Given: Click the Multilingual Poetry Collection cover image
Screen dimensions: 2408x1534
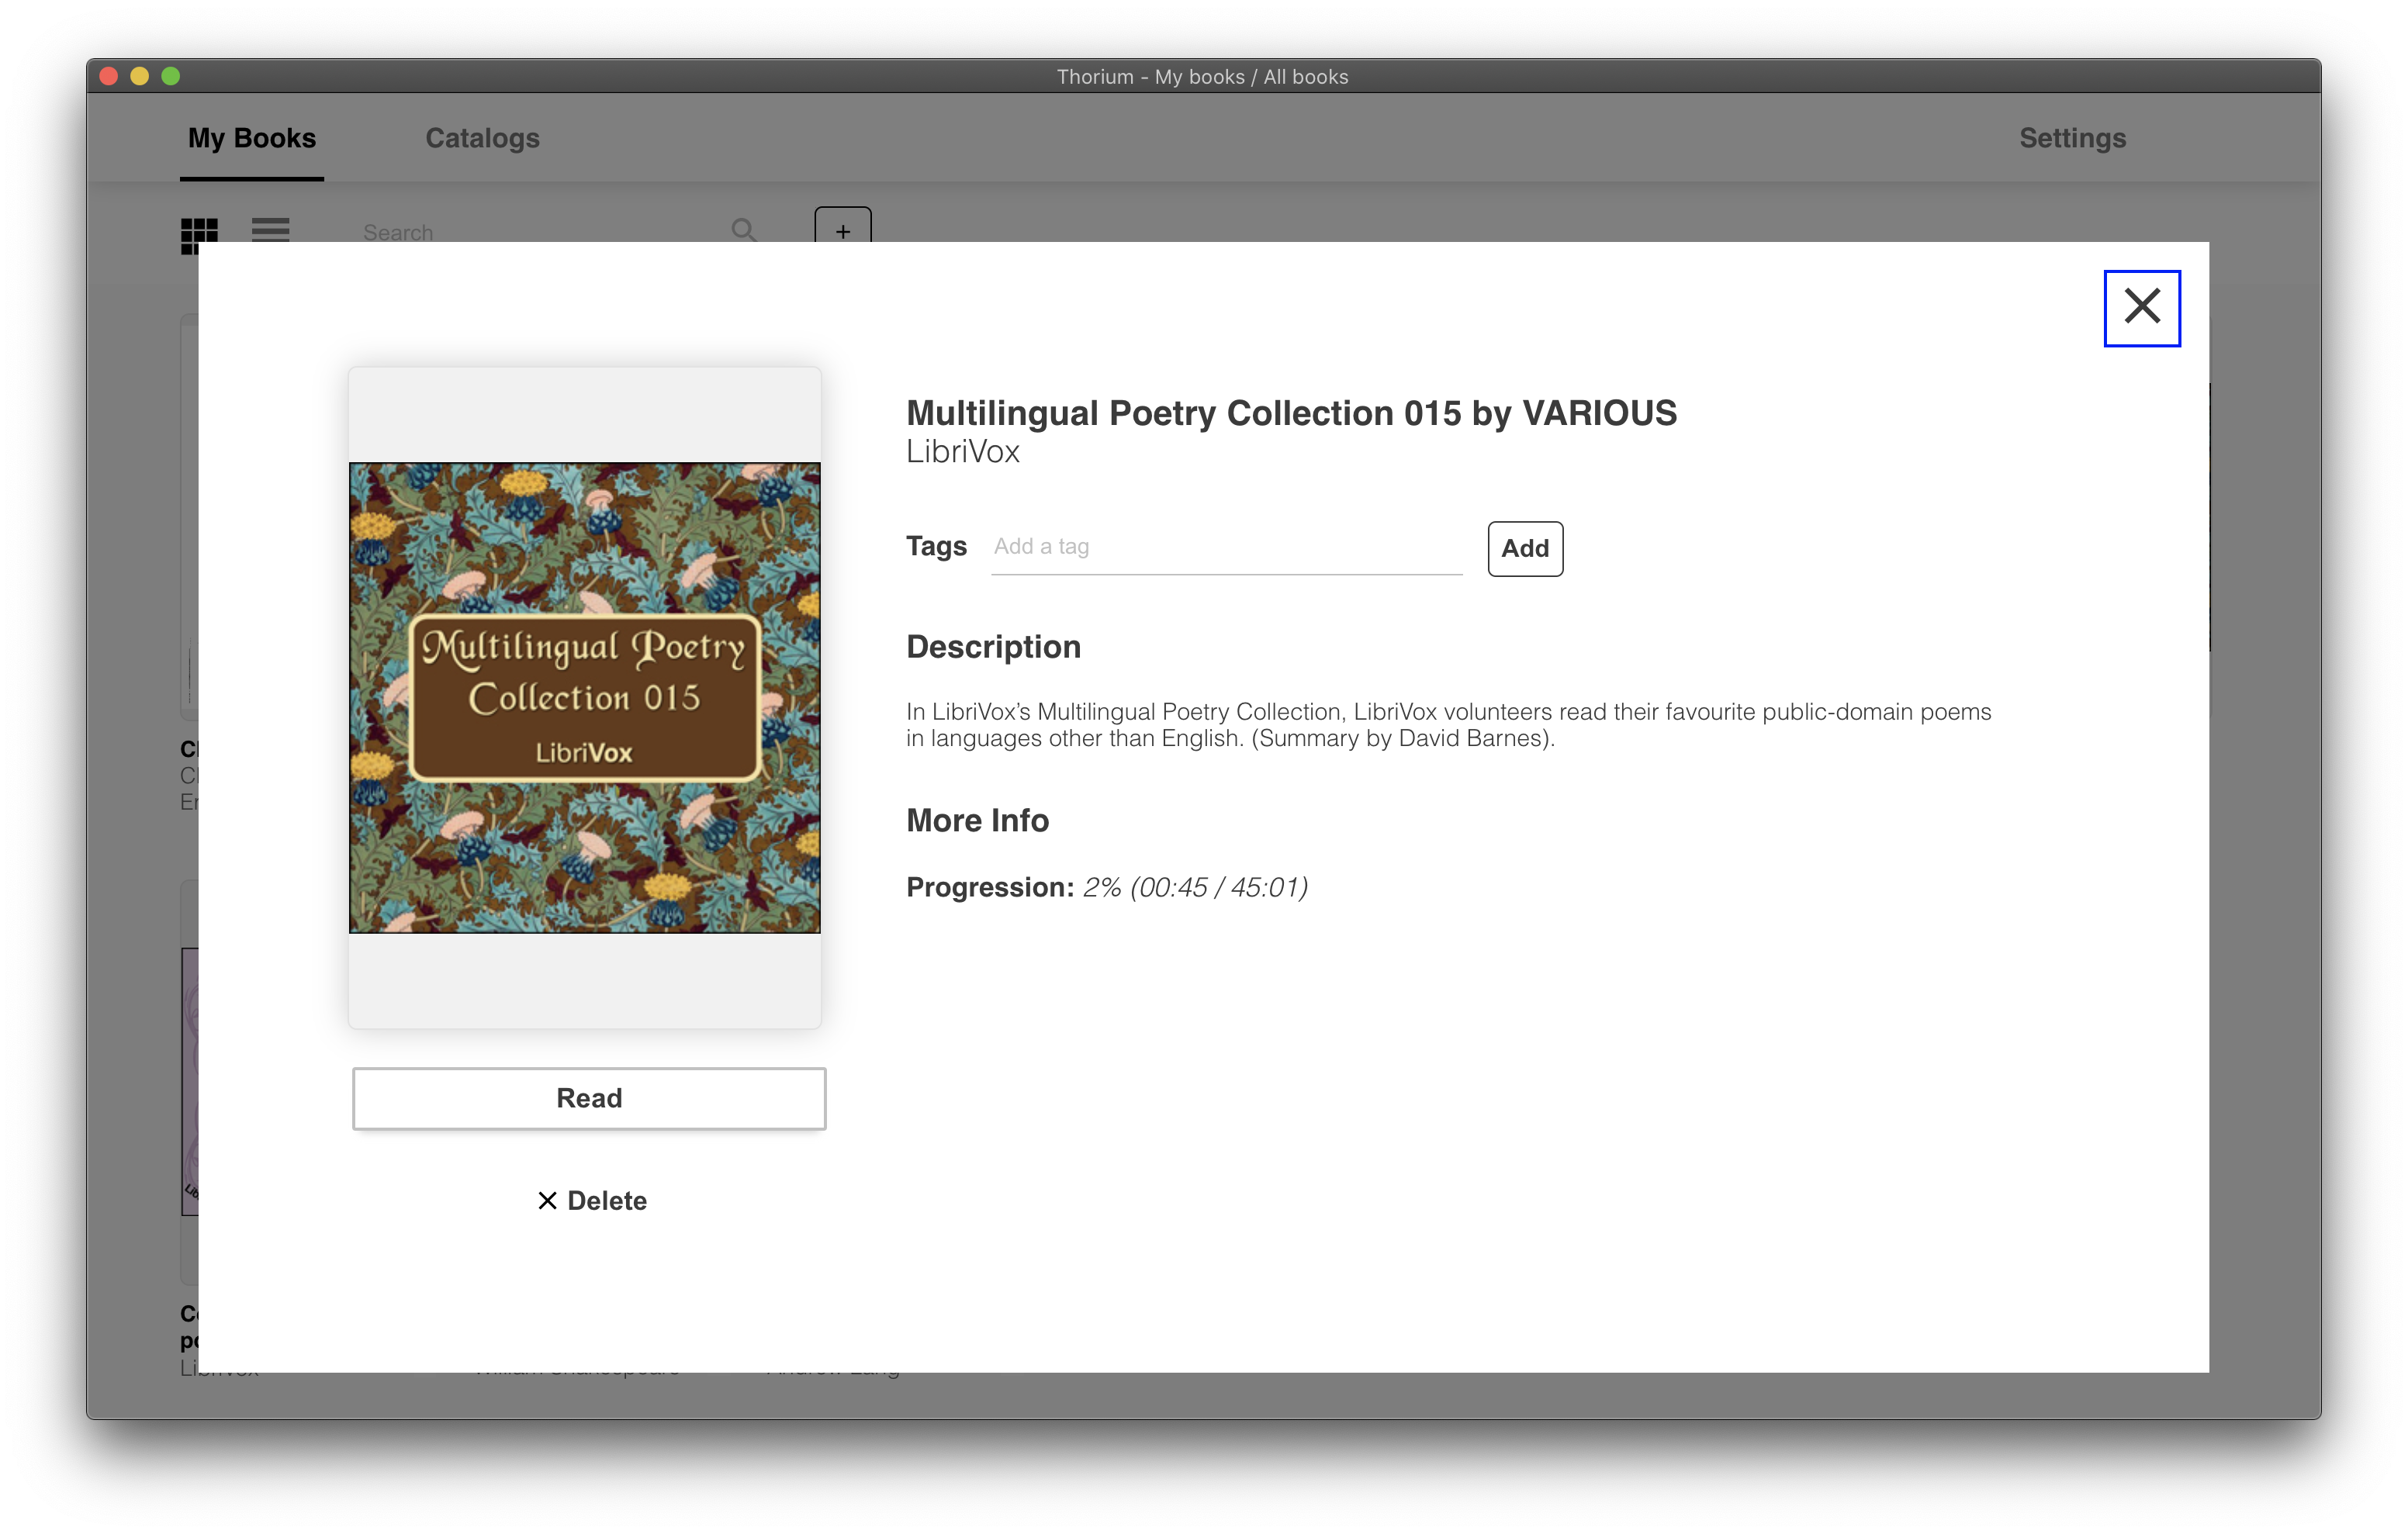Looking at the screenshot, I should click(584, 697).
